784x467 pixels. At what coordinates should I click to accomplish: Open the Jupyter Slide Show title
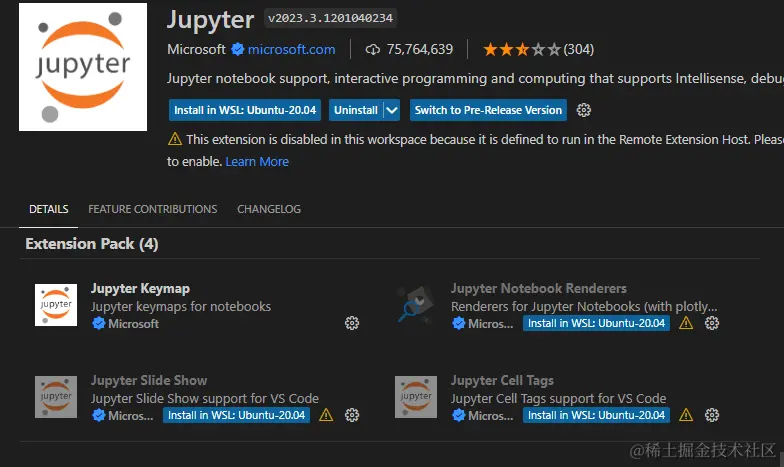(x=149, y=380)
